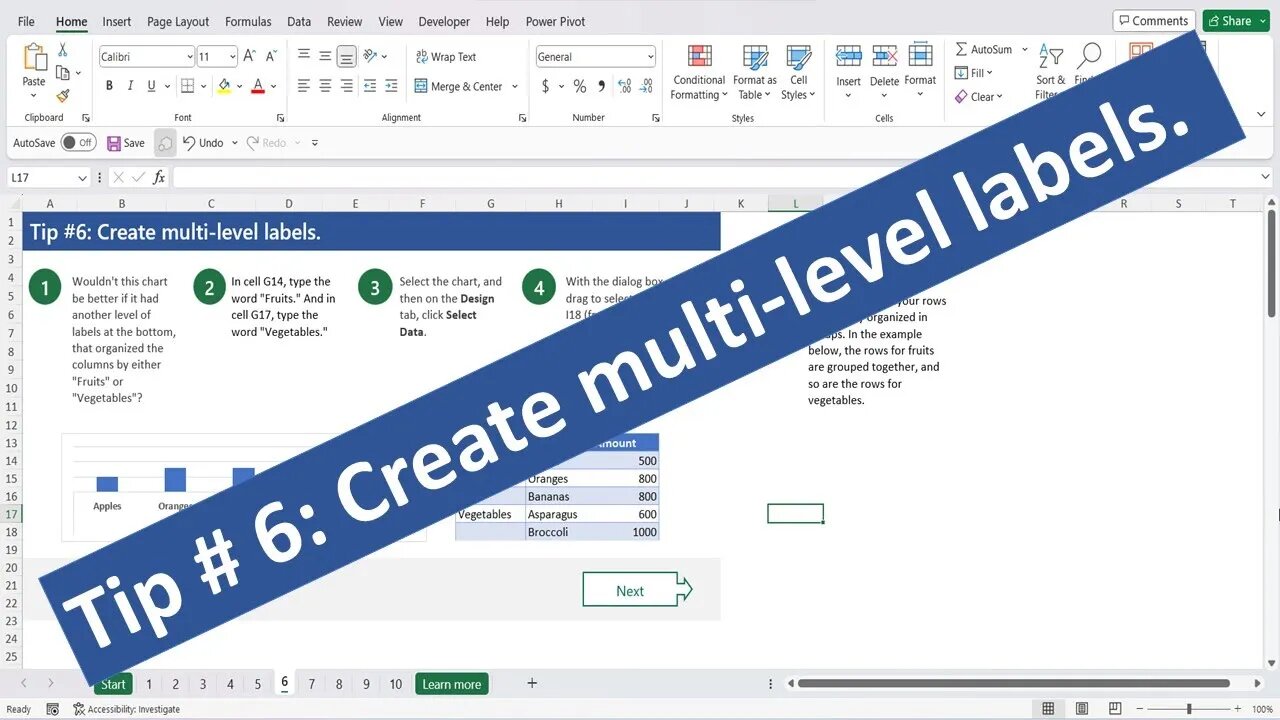The width and height of the screenshot is (1280, 720).
Task: Click the formula bar input
Action: (715, 177)
